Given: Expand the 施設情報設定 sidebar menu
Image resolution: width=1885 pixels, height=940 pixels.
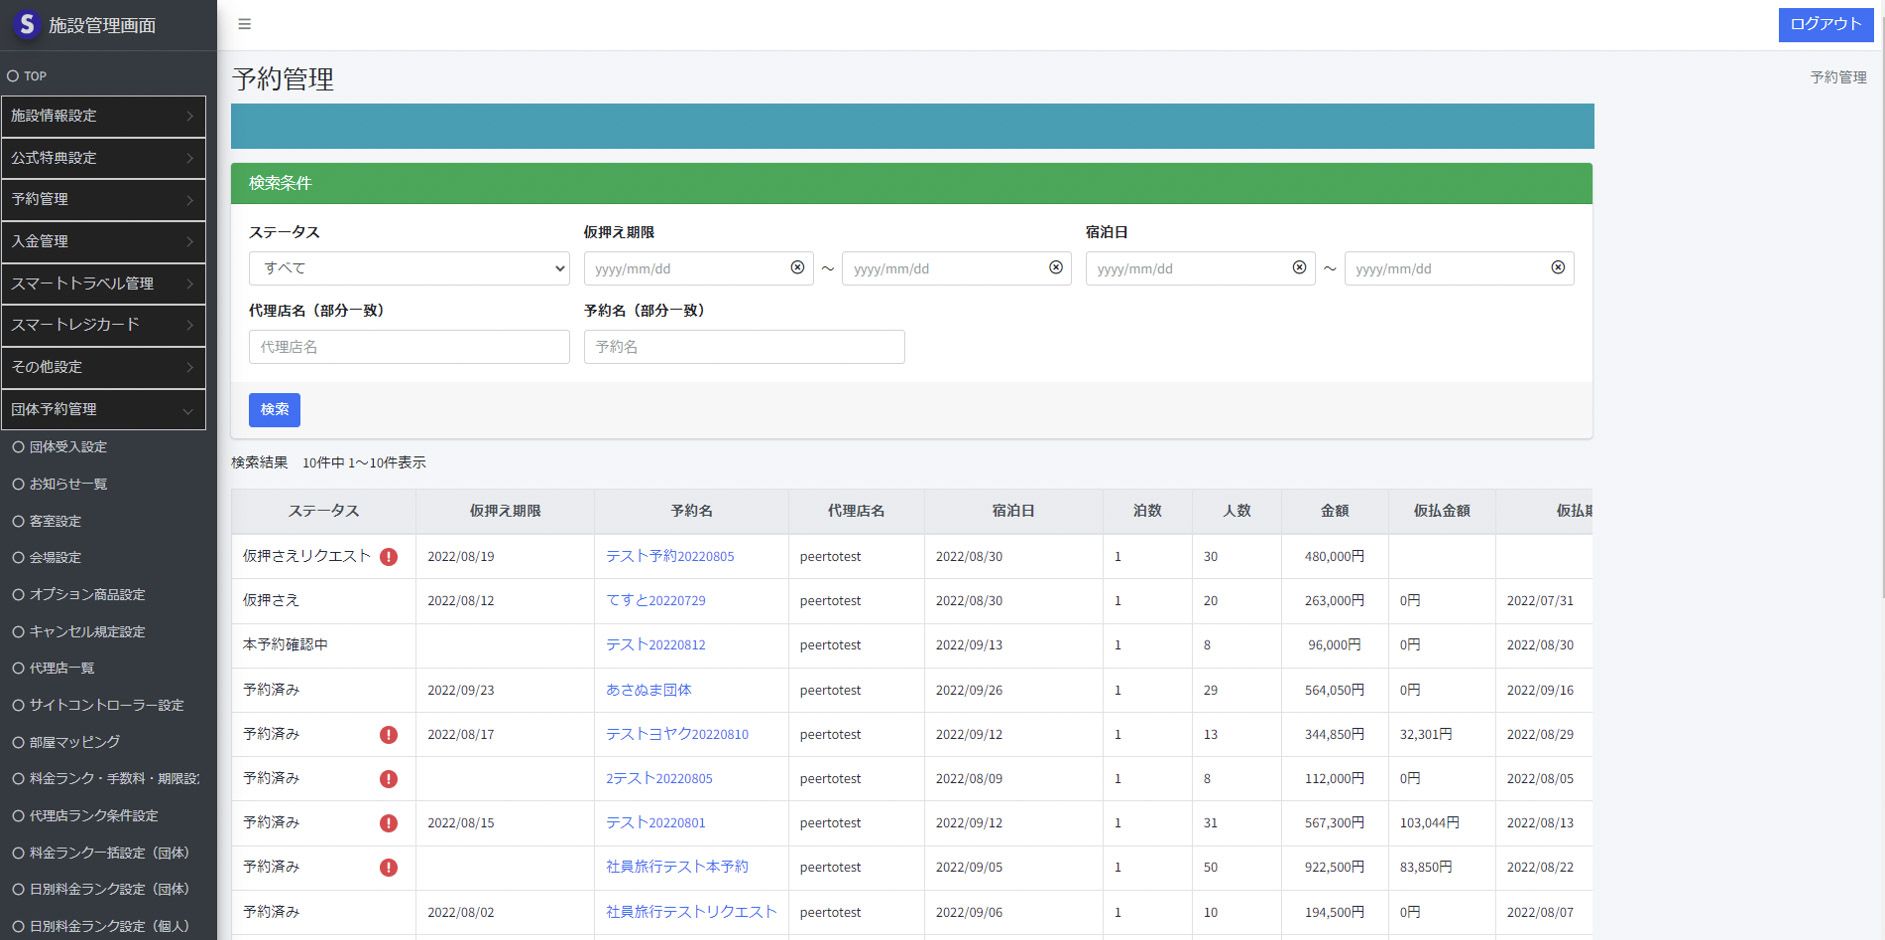Looking at the screenshot, I should coord(103,116).
